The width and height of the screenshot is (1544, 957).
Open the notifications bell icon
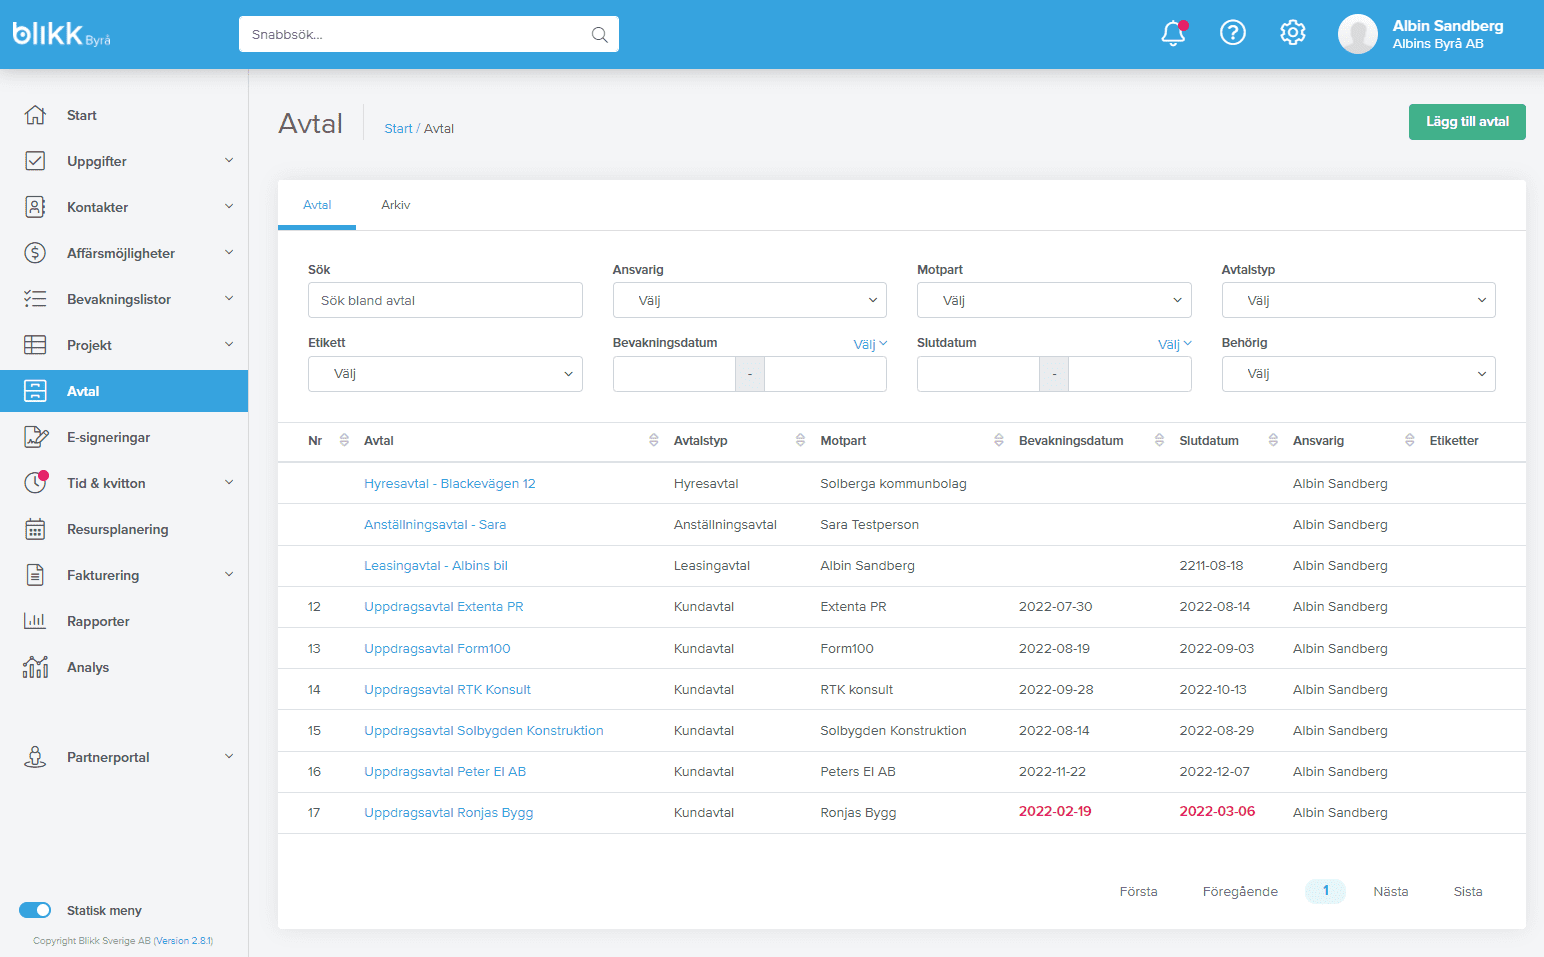(1173, 34)
